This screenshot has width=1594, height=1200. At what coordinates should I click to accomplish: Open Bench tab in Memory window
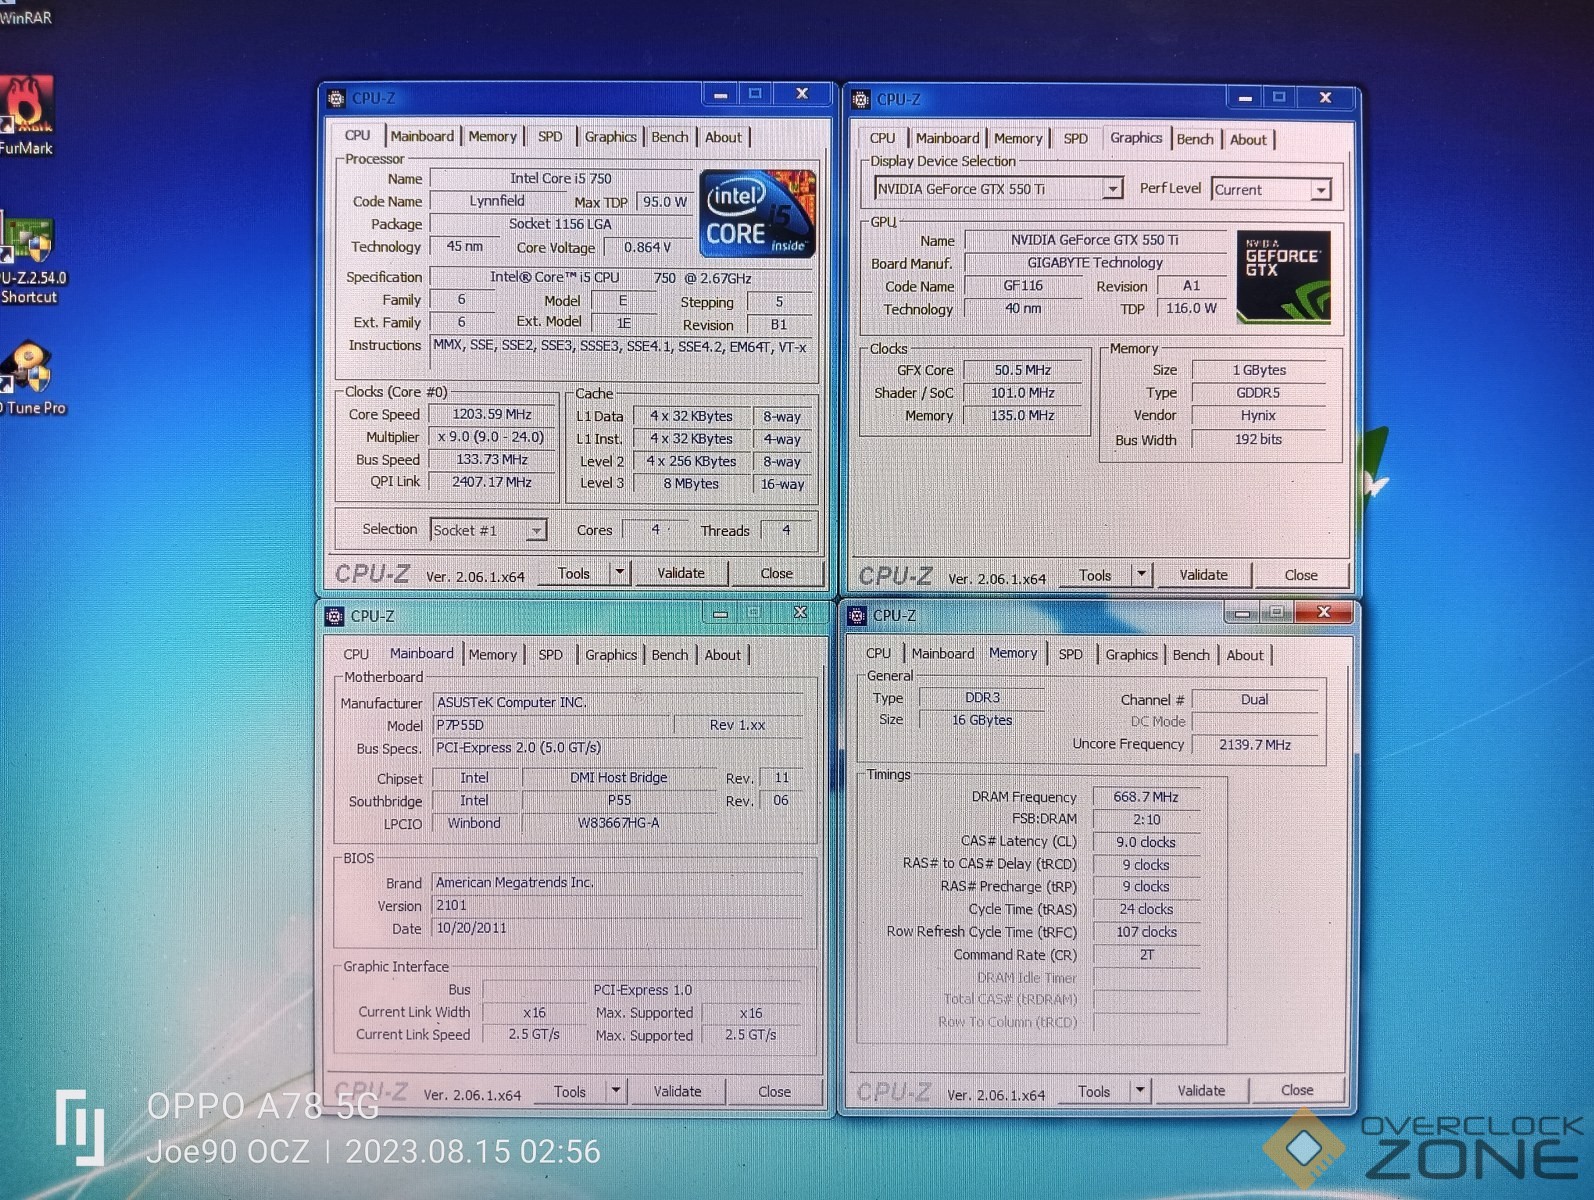coord(1191,654)
